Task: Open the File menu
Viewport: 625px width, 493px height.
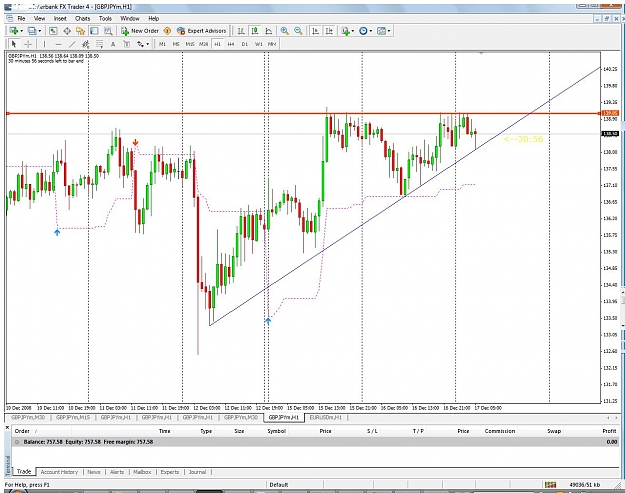Action: point(21,18)
